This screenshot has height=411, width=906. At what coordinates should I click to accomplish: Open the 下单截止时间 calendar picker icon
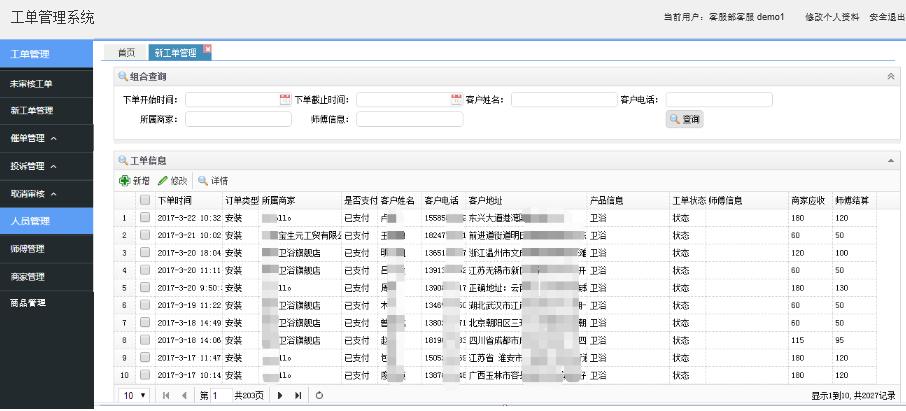(456, 99)
